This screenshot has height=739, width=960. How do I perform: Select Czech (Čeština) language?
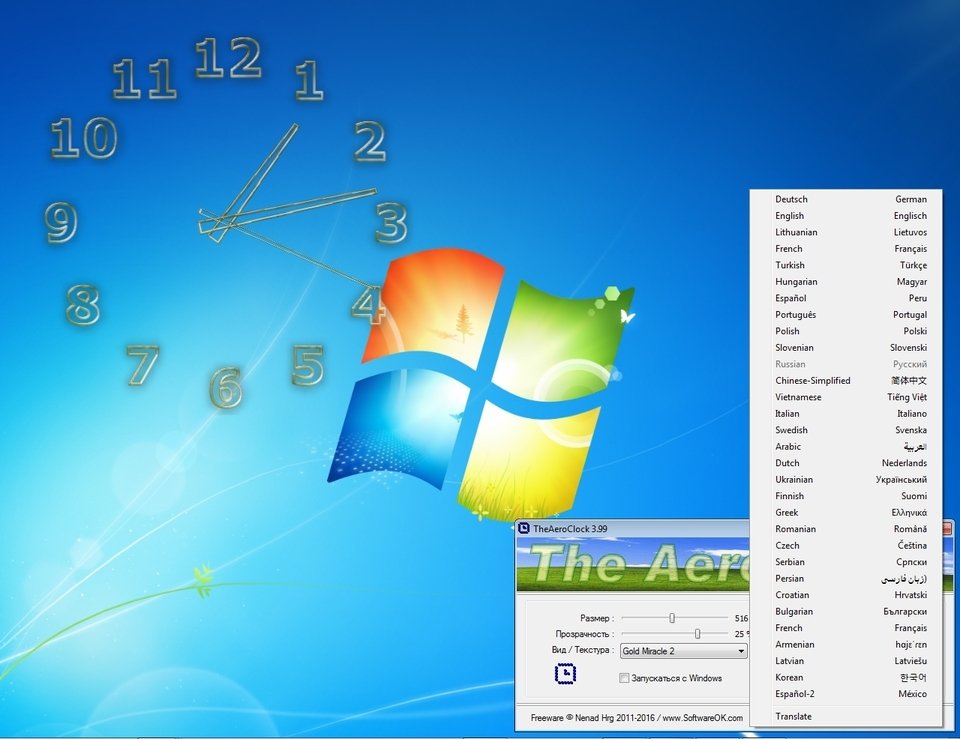[846, 546]
